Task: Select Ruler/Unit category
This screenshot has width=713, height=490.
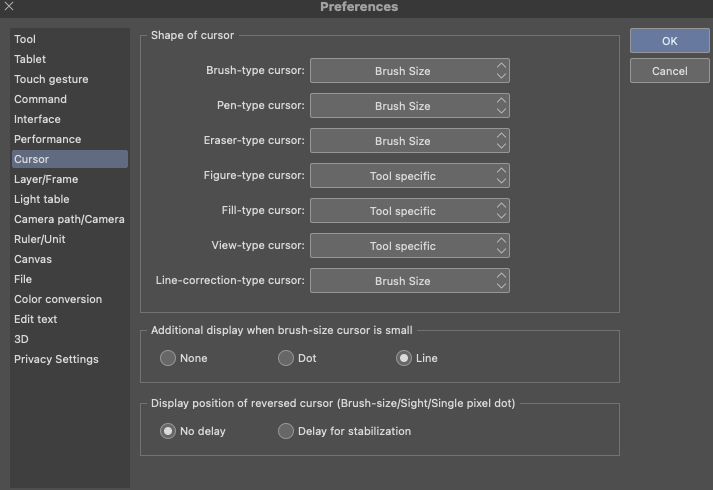Action: coord(70,239)
